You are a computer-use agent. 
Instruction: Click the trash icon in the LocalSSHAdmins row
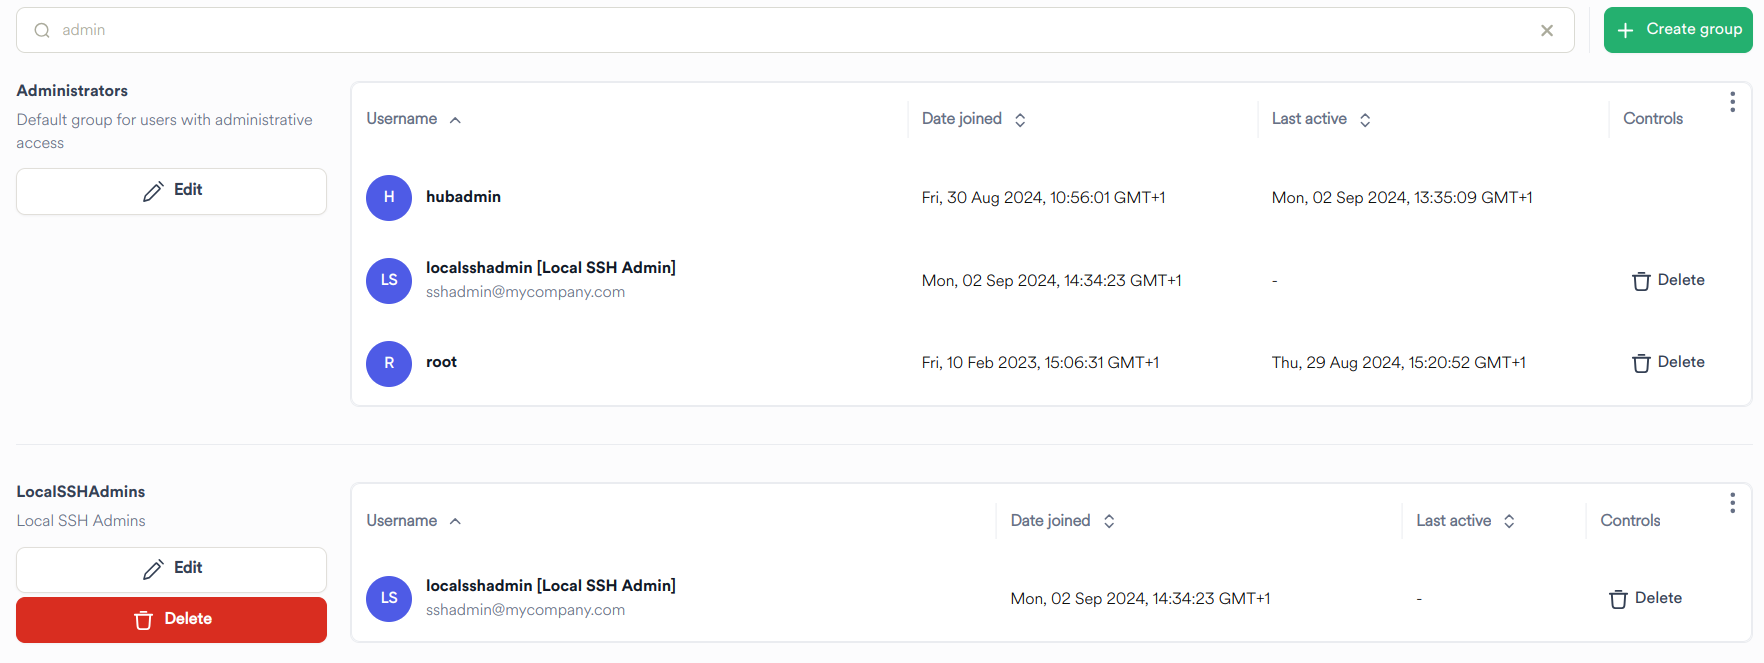click(1619, 598)
